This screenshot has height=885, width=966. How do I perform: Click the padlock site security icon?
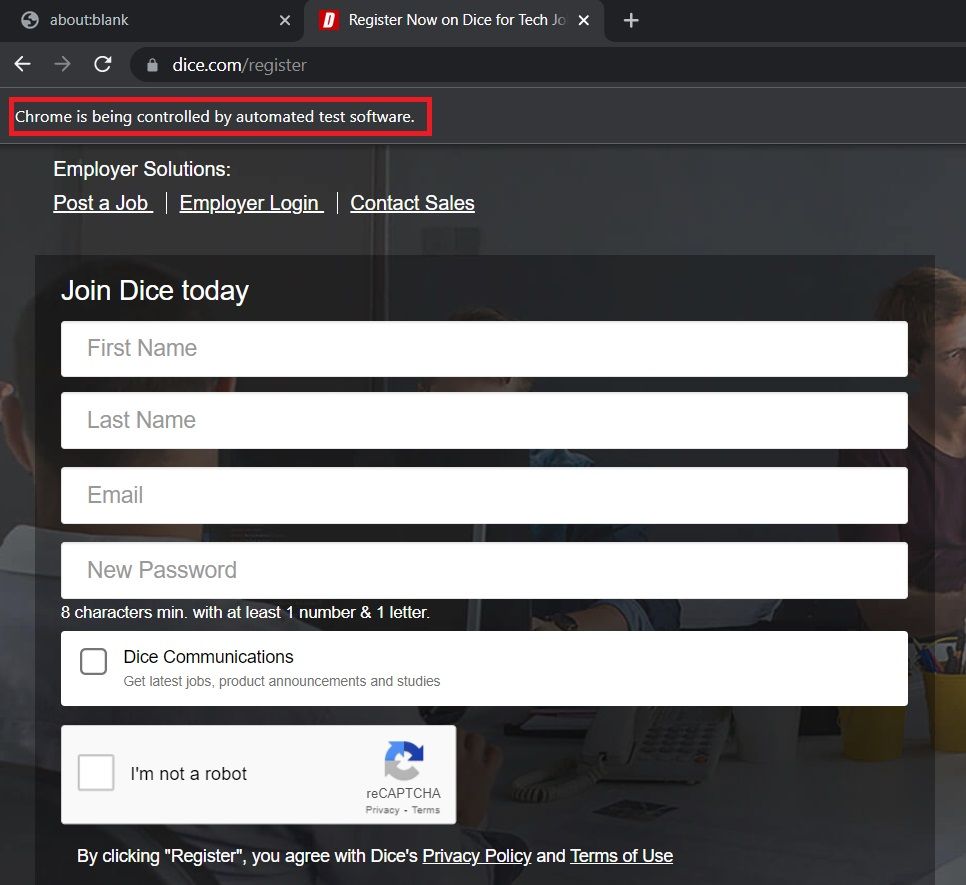[152, 65]
